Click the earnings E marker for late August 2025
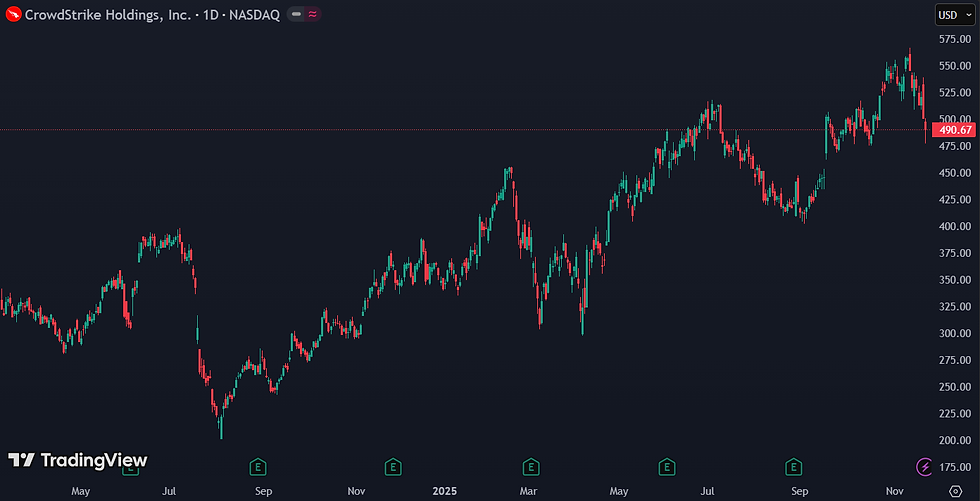 pyautogui.click(x=794, y=466)
